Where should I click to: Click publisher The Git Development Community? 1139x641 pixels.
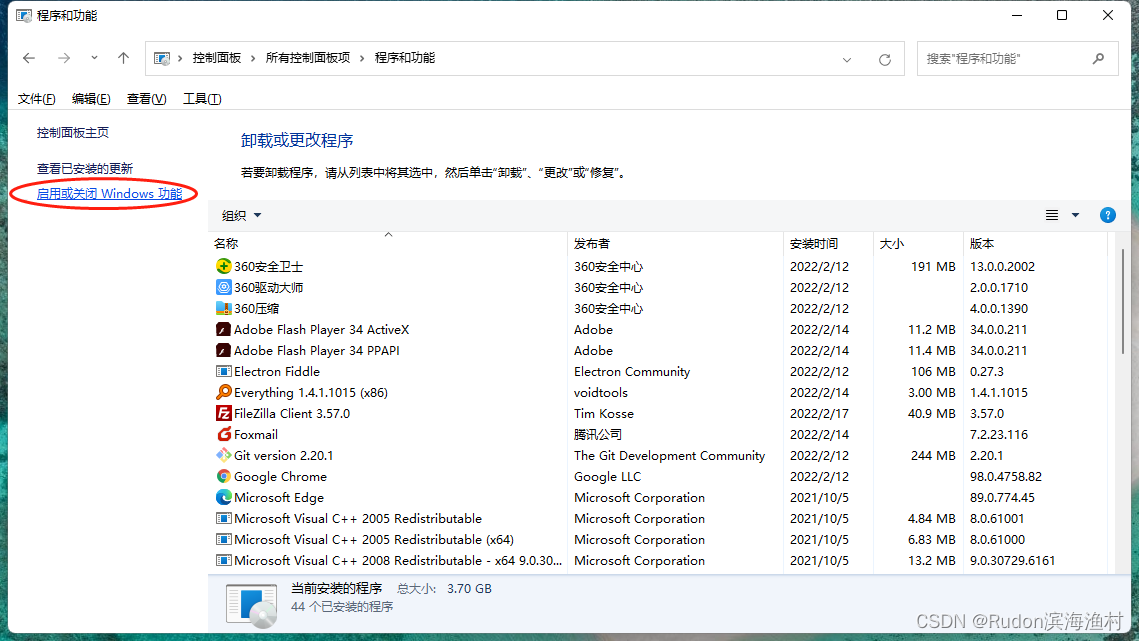pyautogui.click(x=670, y=456)
